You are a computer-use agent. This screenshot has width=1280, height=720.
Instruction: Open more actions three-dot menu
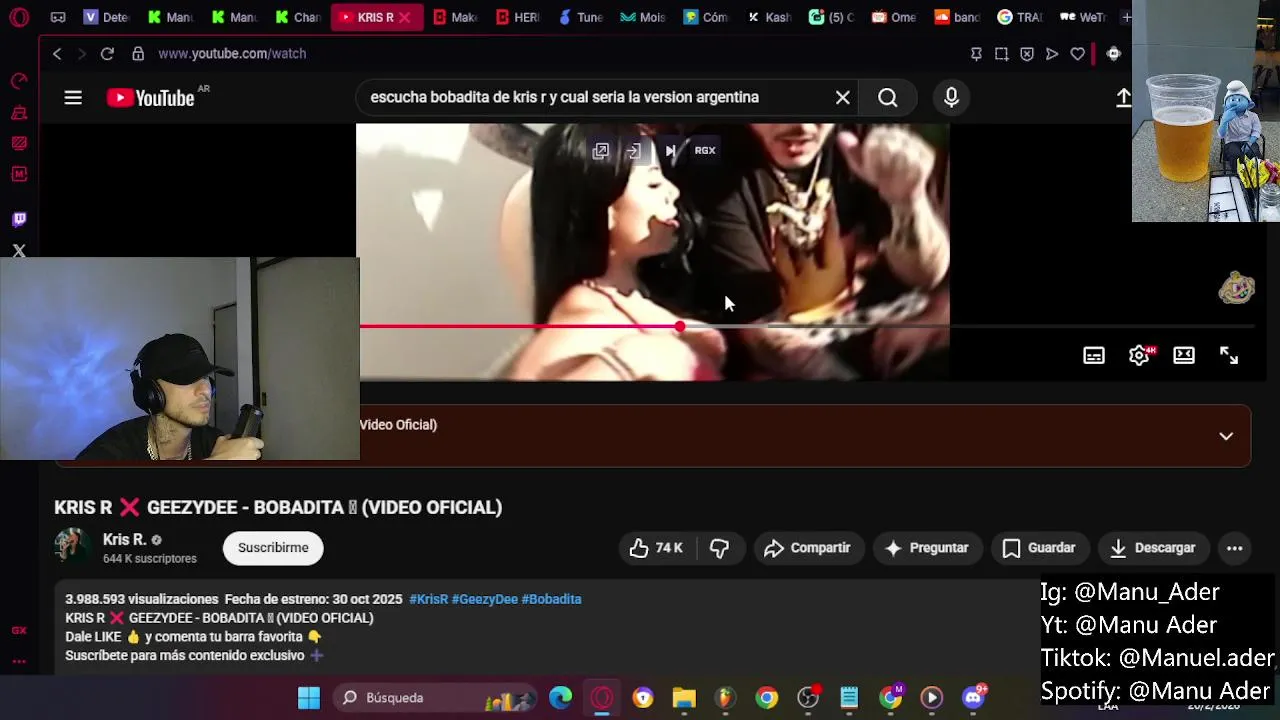click(x=1235, y=548)
